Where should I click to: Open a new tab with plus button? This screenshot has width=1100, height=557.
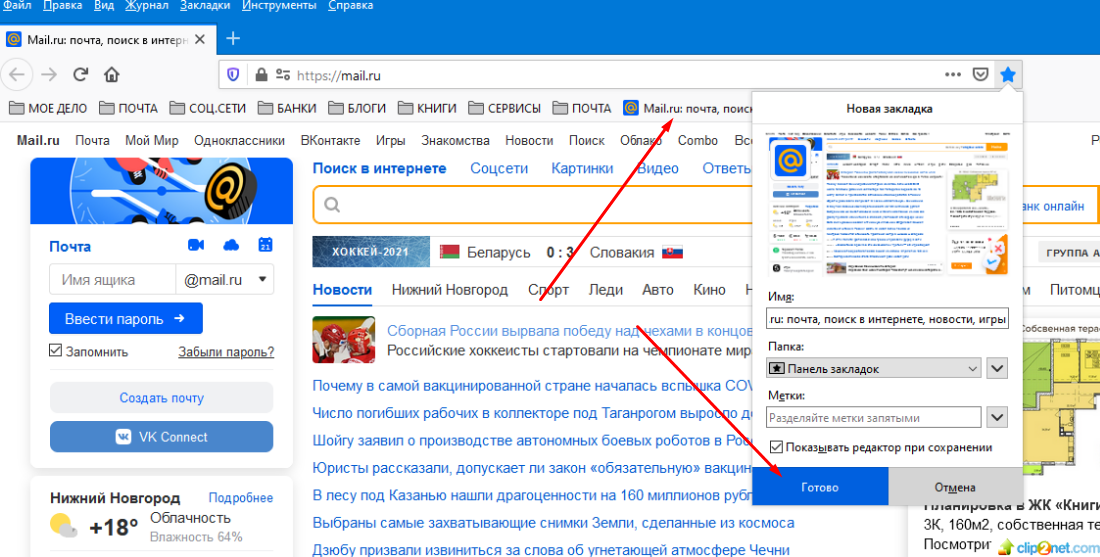[234, 39]
